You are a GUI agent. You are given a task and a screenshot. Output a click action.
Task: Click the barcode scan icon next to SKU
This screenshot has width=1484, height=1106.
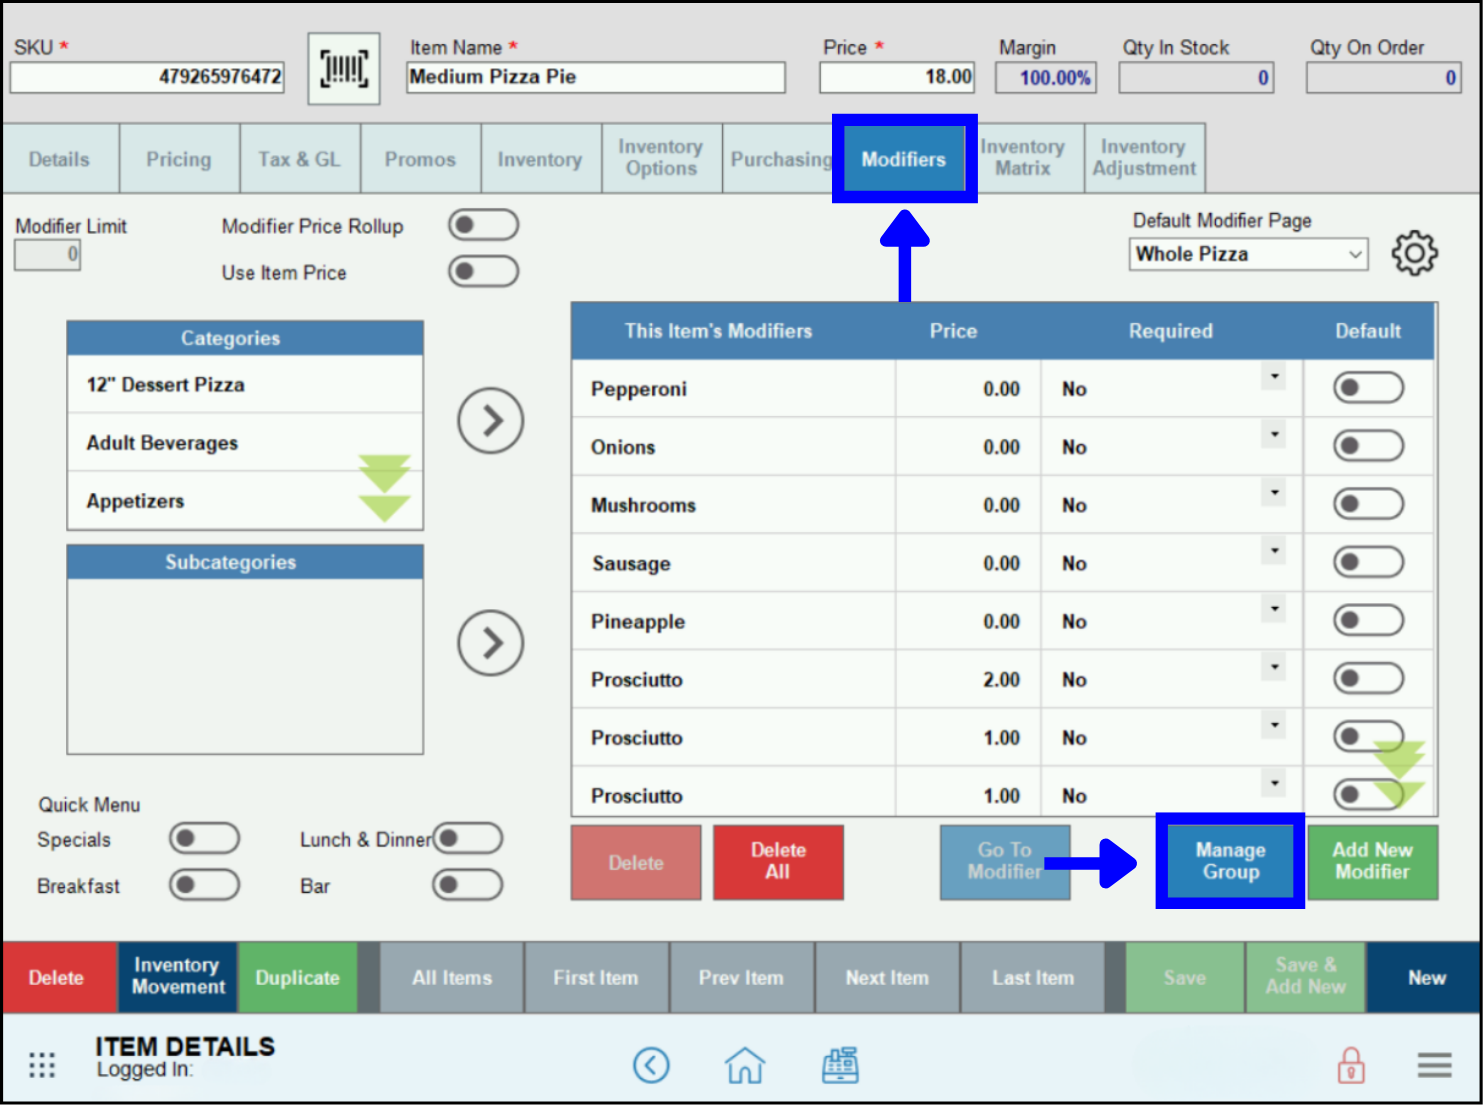point(343,68)
